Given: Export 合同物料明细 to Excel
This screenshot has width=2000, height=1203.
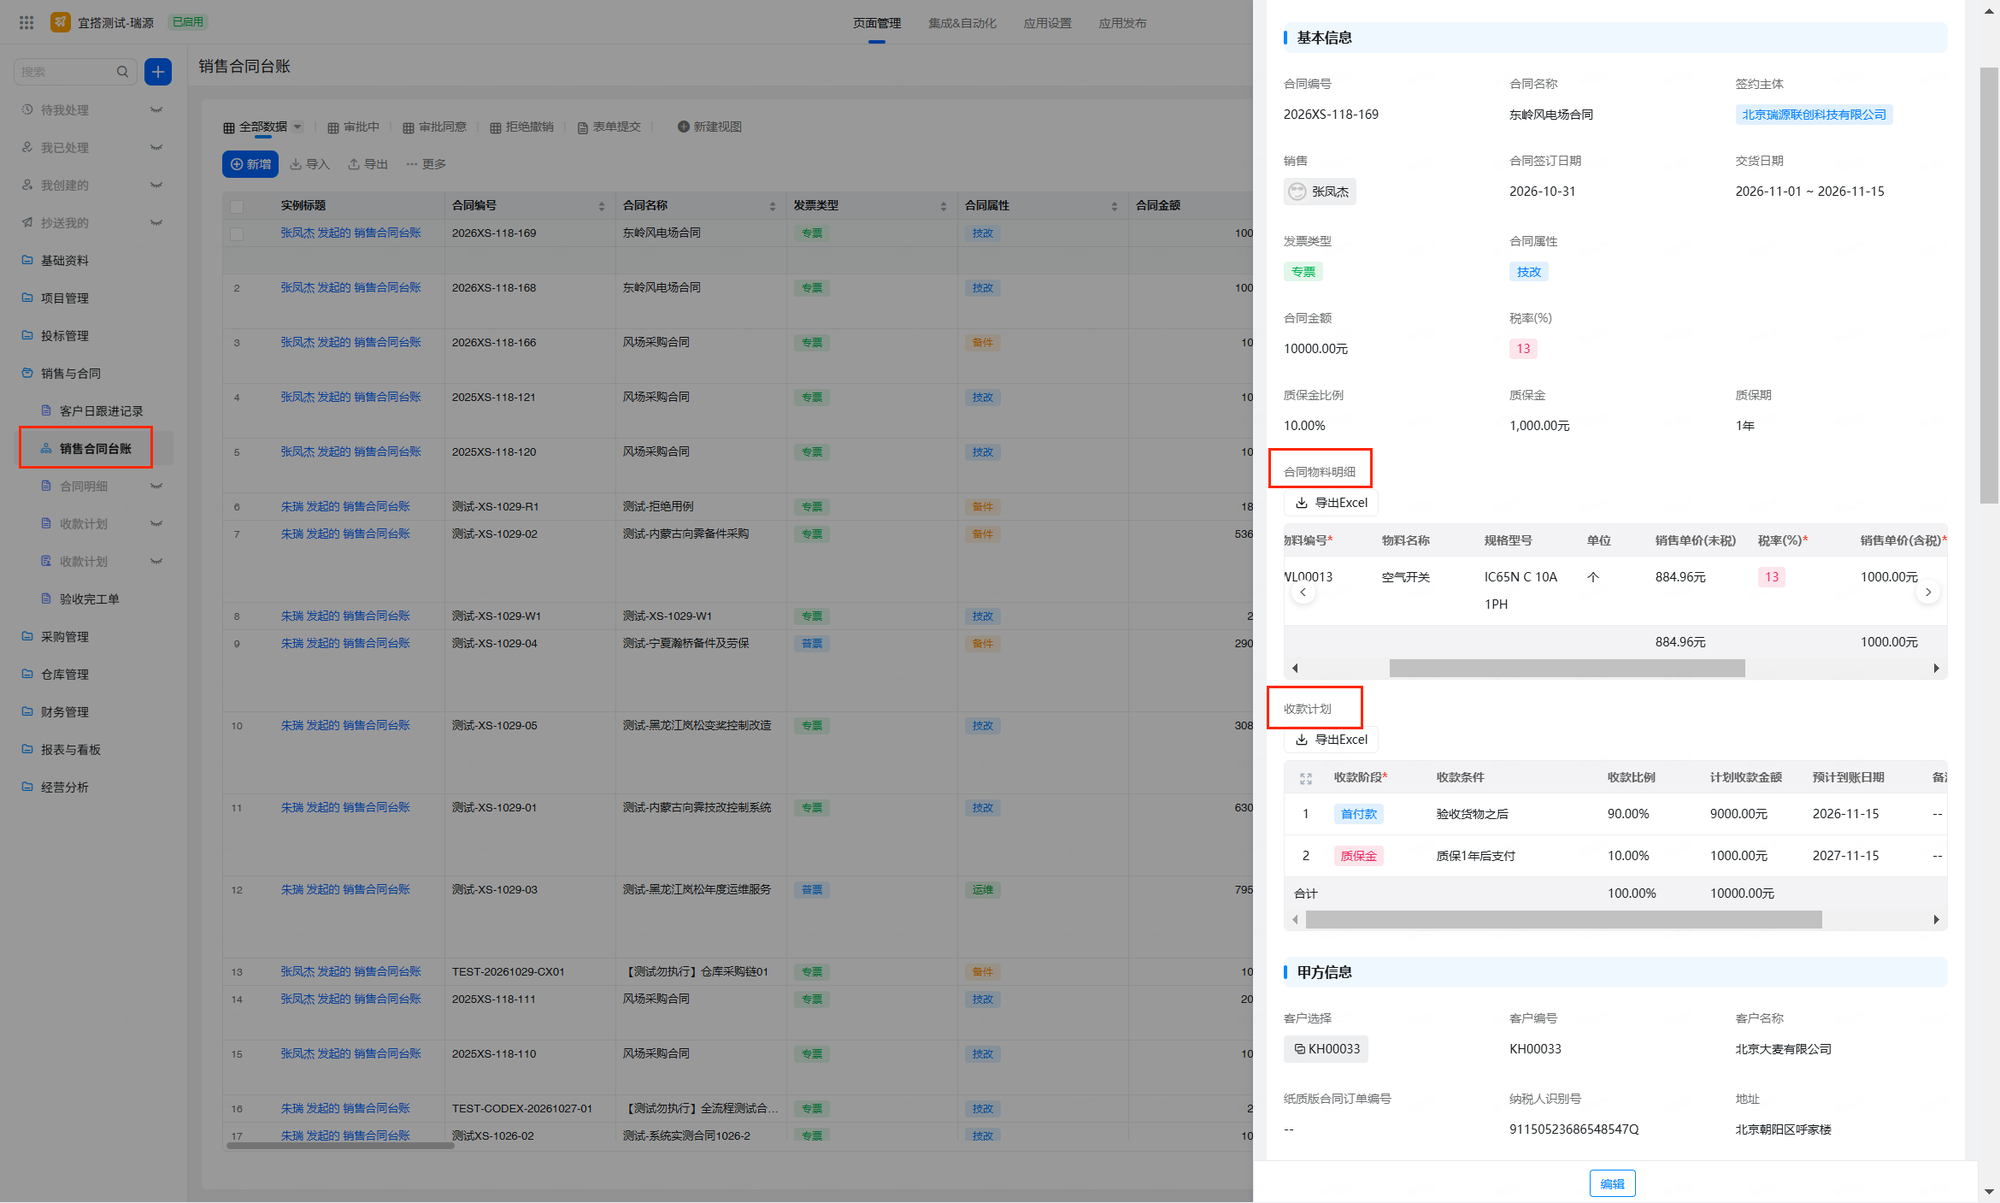Looking at the screenshot, I should [1331, 503].
